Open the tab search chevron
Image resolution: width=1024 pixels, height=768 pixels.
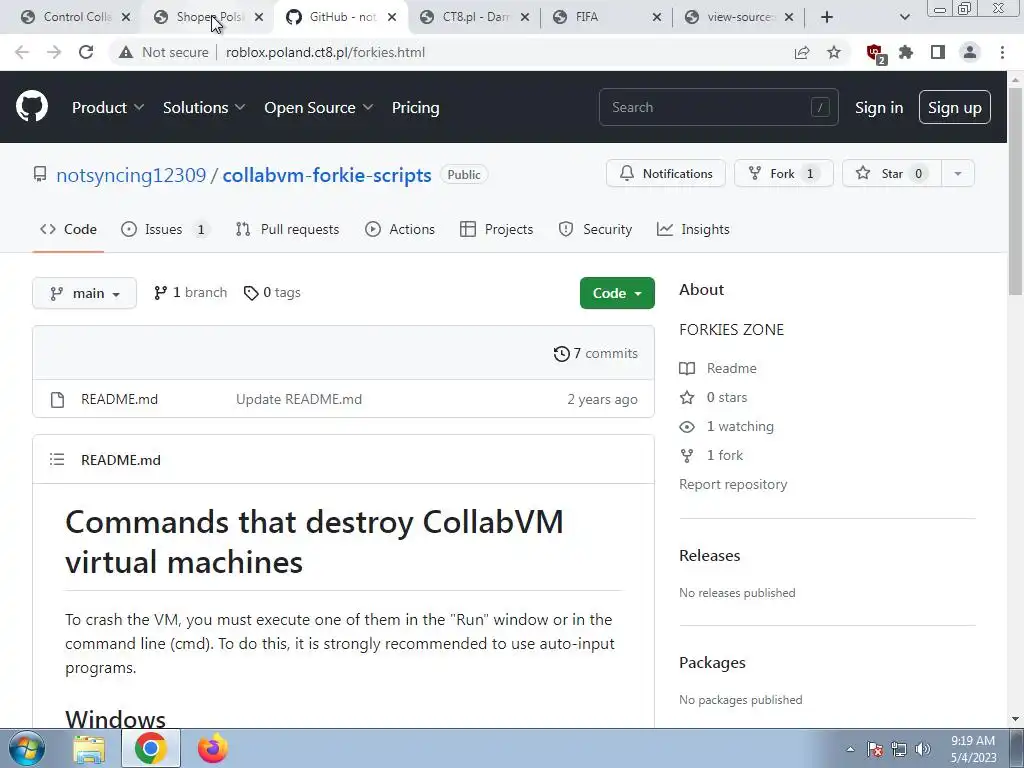click(904, 17)
